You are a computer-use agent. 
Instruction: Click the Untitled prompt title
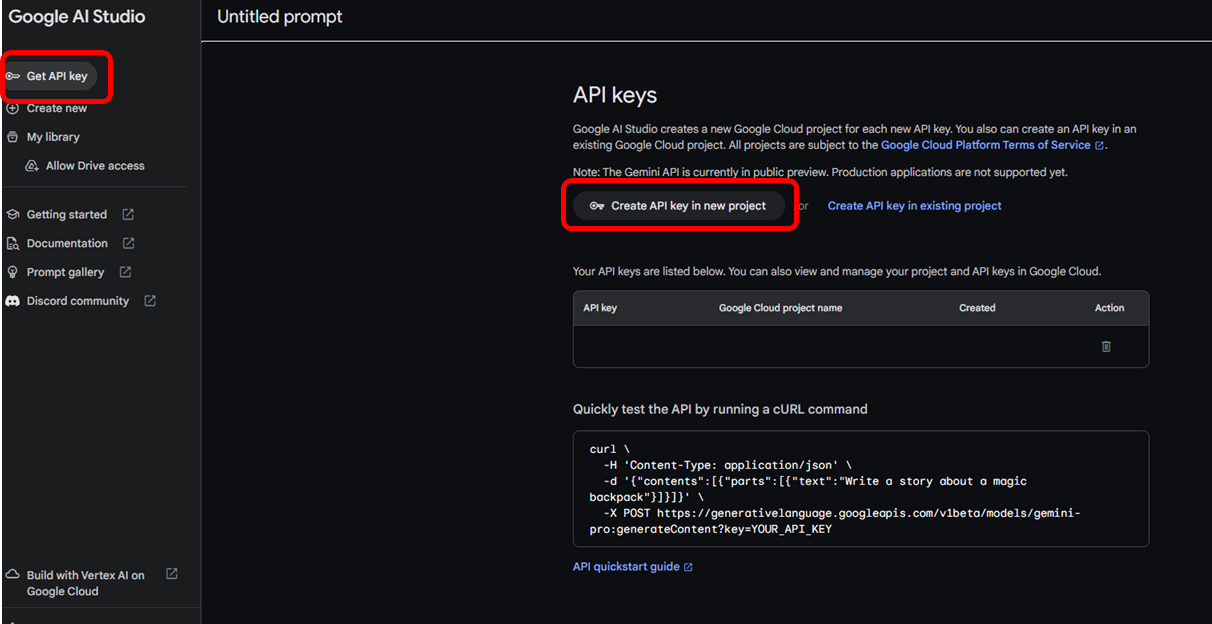pyautogui.click(x=280, y=17)
